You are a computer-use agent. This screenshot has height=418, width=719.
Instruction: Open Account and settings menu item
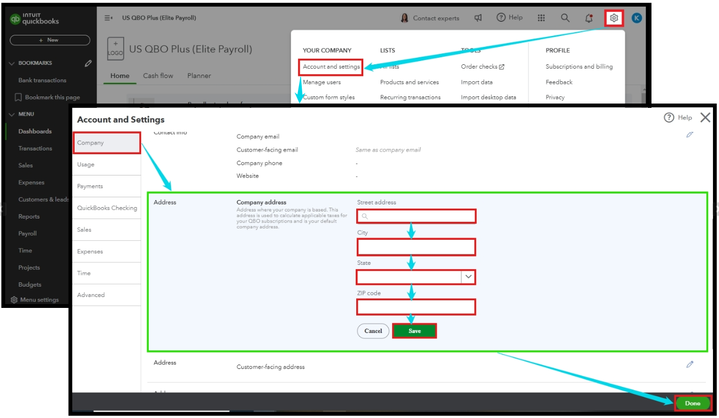tap(331, 67)
